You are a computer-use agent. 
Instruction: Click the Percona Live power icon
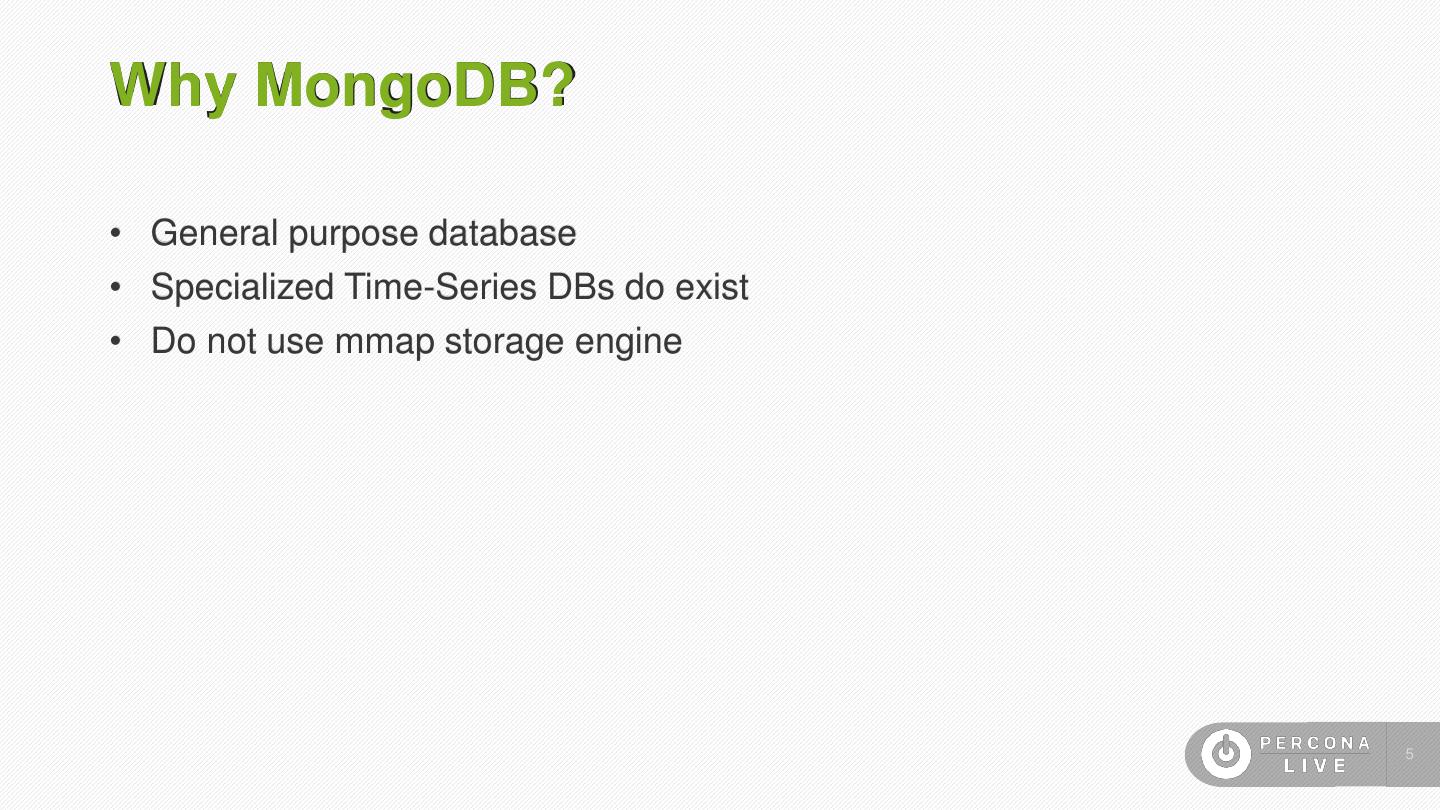1226,754
